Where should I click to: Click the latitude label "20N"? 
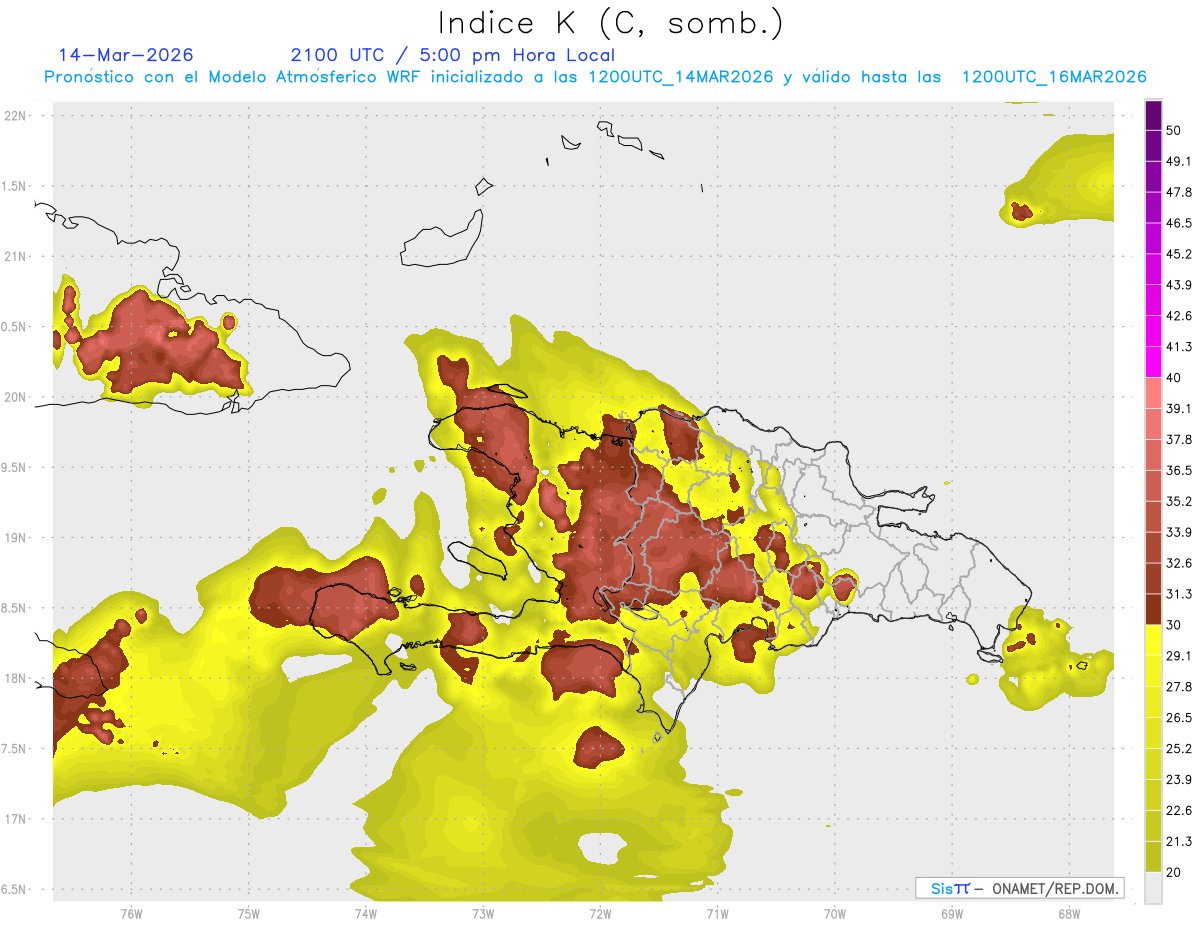point(17,397)
